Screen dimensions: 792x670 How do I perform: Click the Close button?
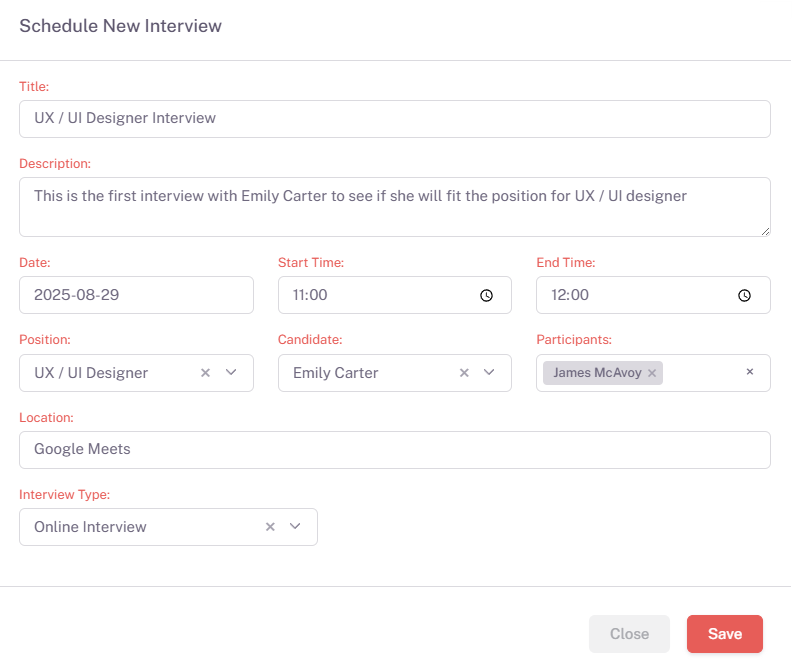tap(629, 634)
